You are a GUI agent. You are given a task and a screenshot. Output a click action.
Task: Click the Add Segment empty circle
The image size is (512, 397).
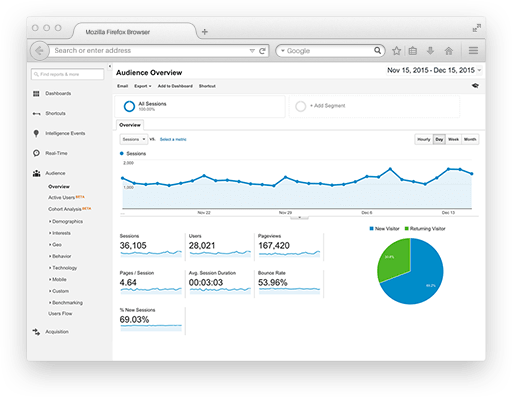[x=300, y=106]
